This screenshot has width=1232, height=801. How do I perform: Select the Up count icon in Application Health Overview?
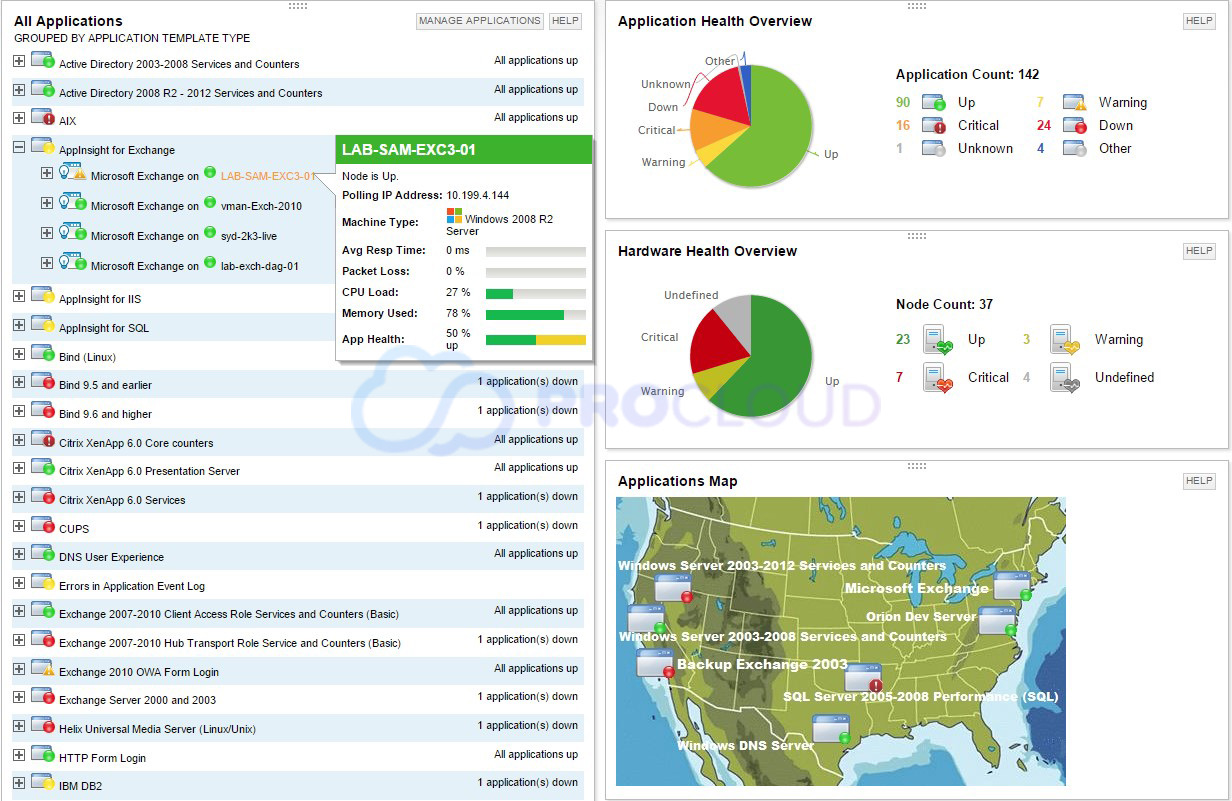(933, 102)
